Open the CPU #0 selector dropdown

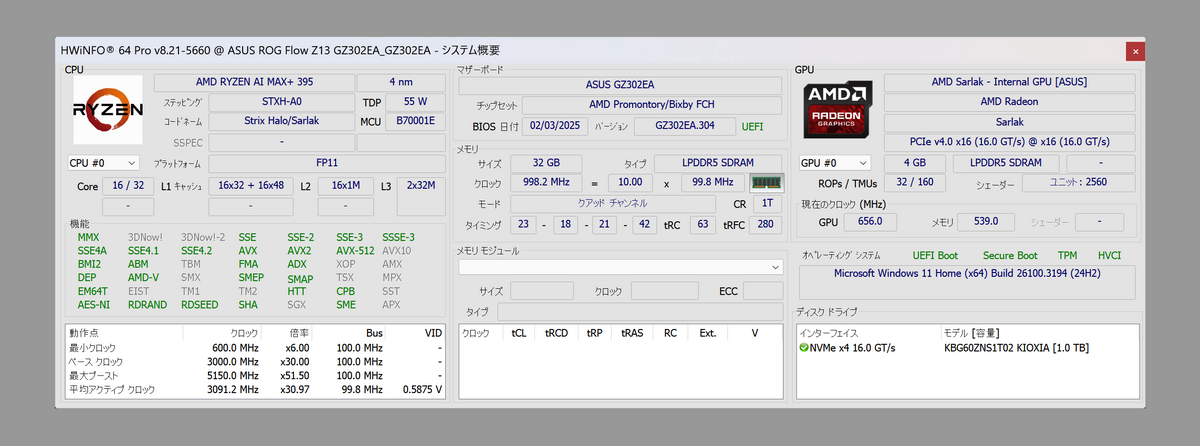click(x=103, y=162)
